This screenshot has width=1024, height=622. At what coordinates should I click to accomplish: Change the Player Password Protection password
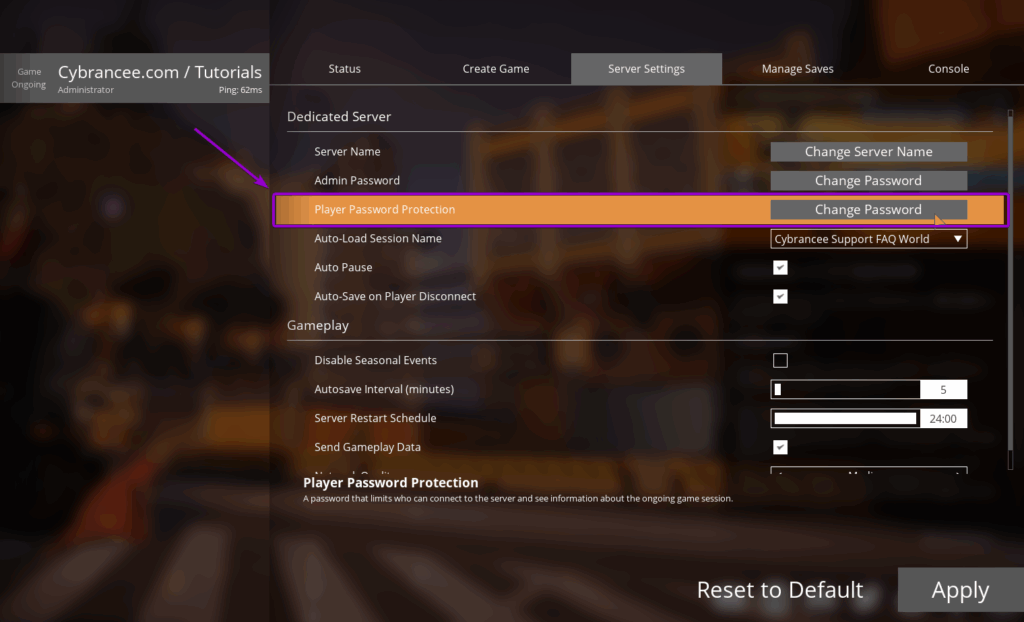click(868, 210)
